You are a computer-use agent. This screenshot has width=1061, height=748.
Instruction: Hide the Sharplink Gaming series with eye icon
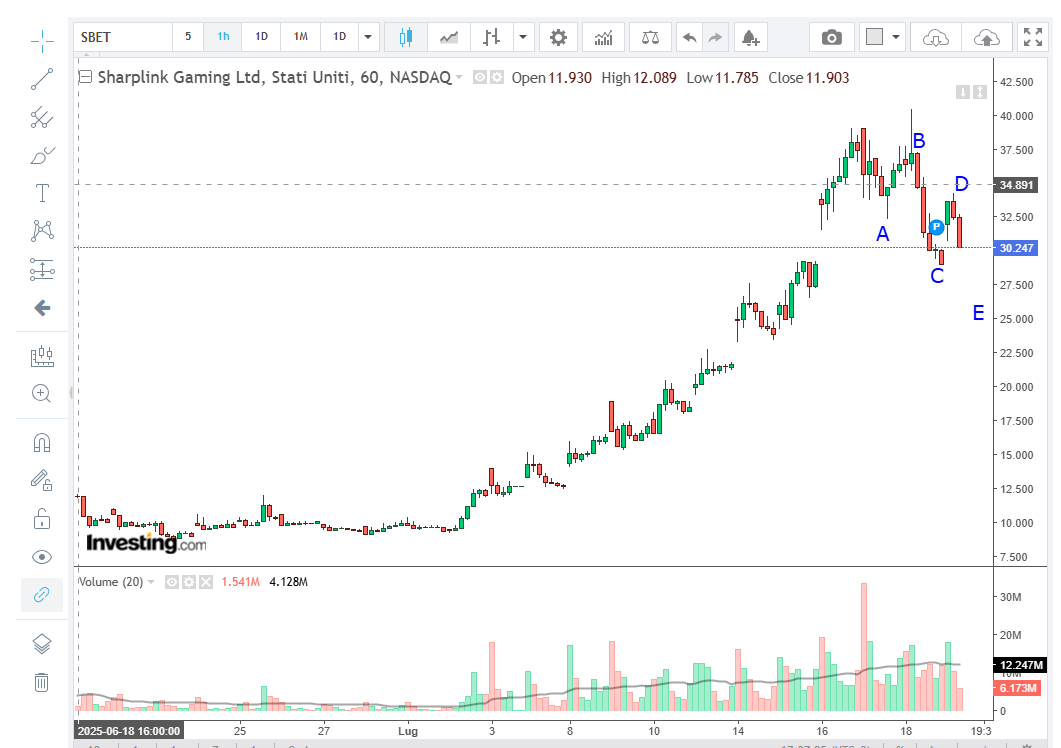click(480, 78)
